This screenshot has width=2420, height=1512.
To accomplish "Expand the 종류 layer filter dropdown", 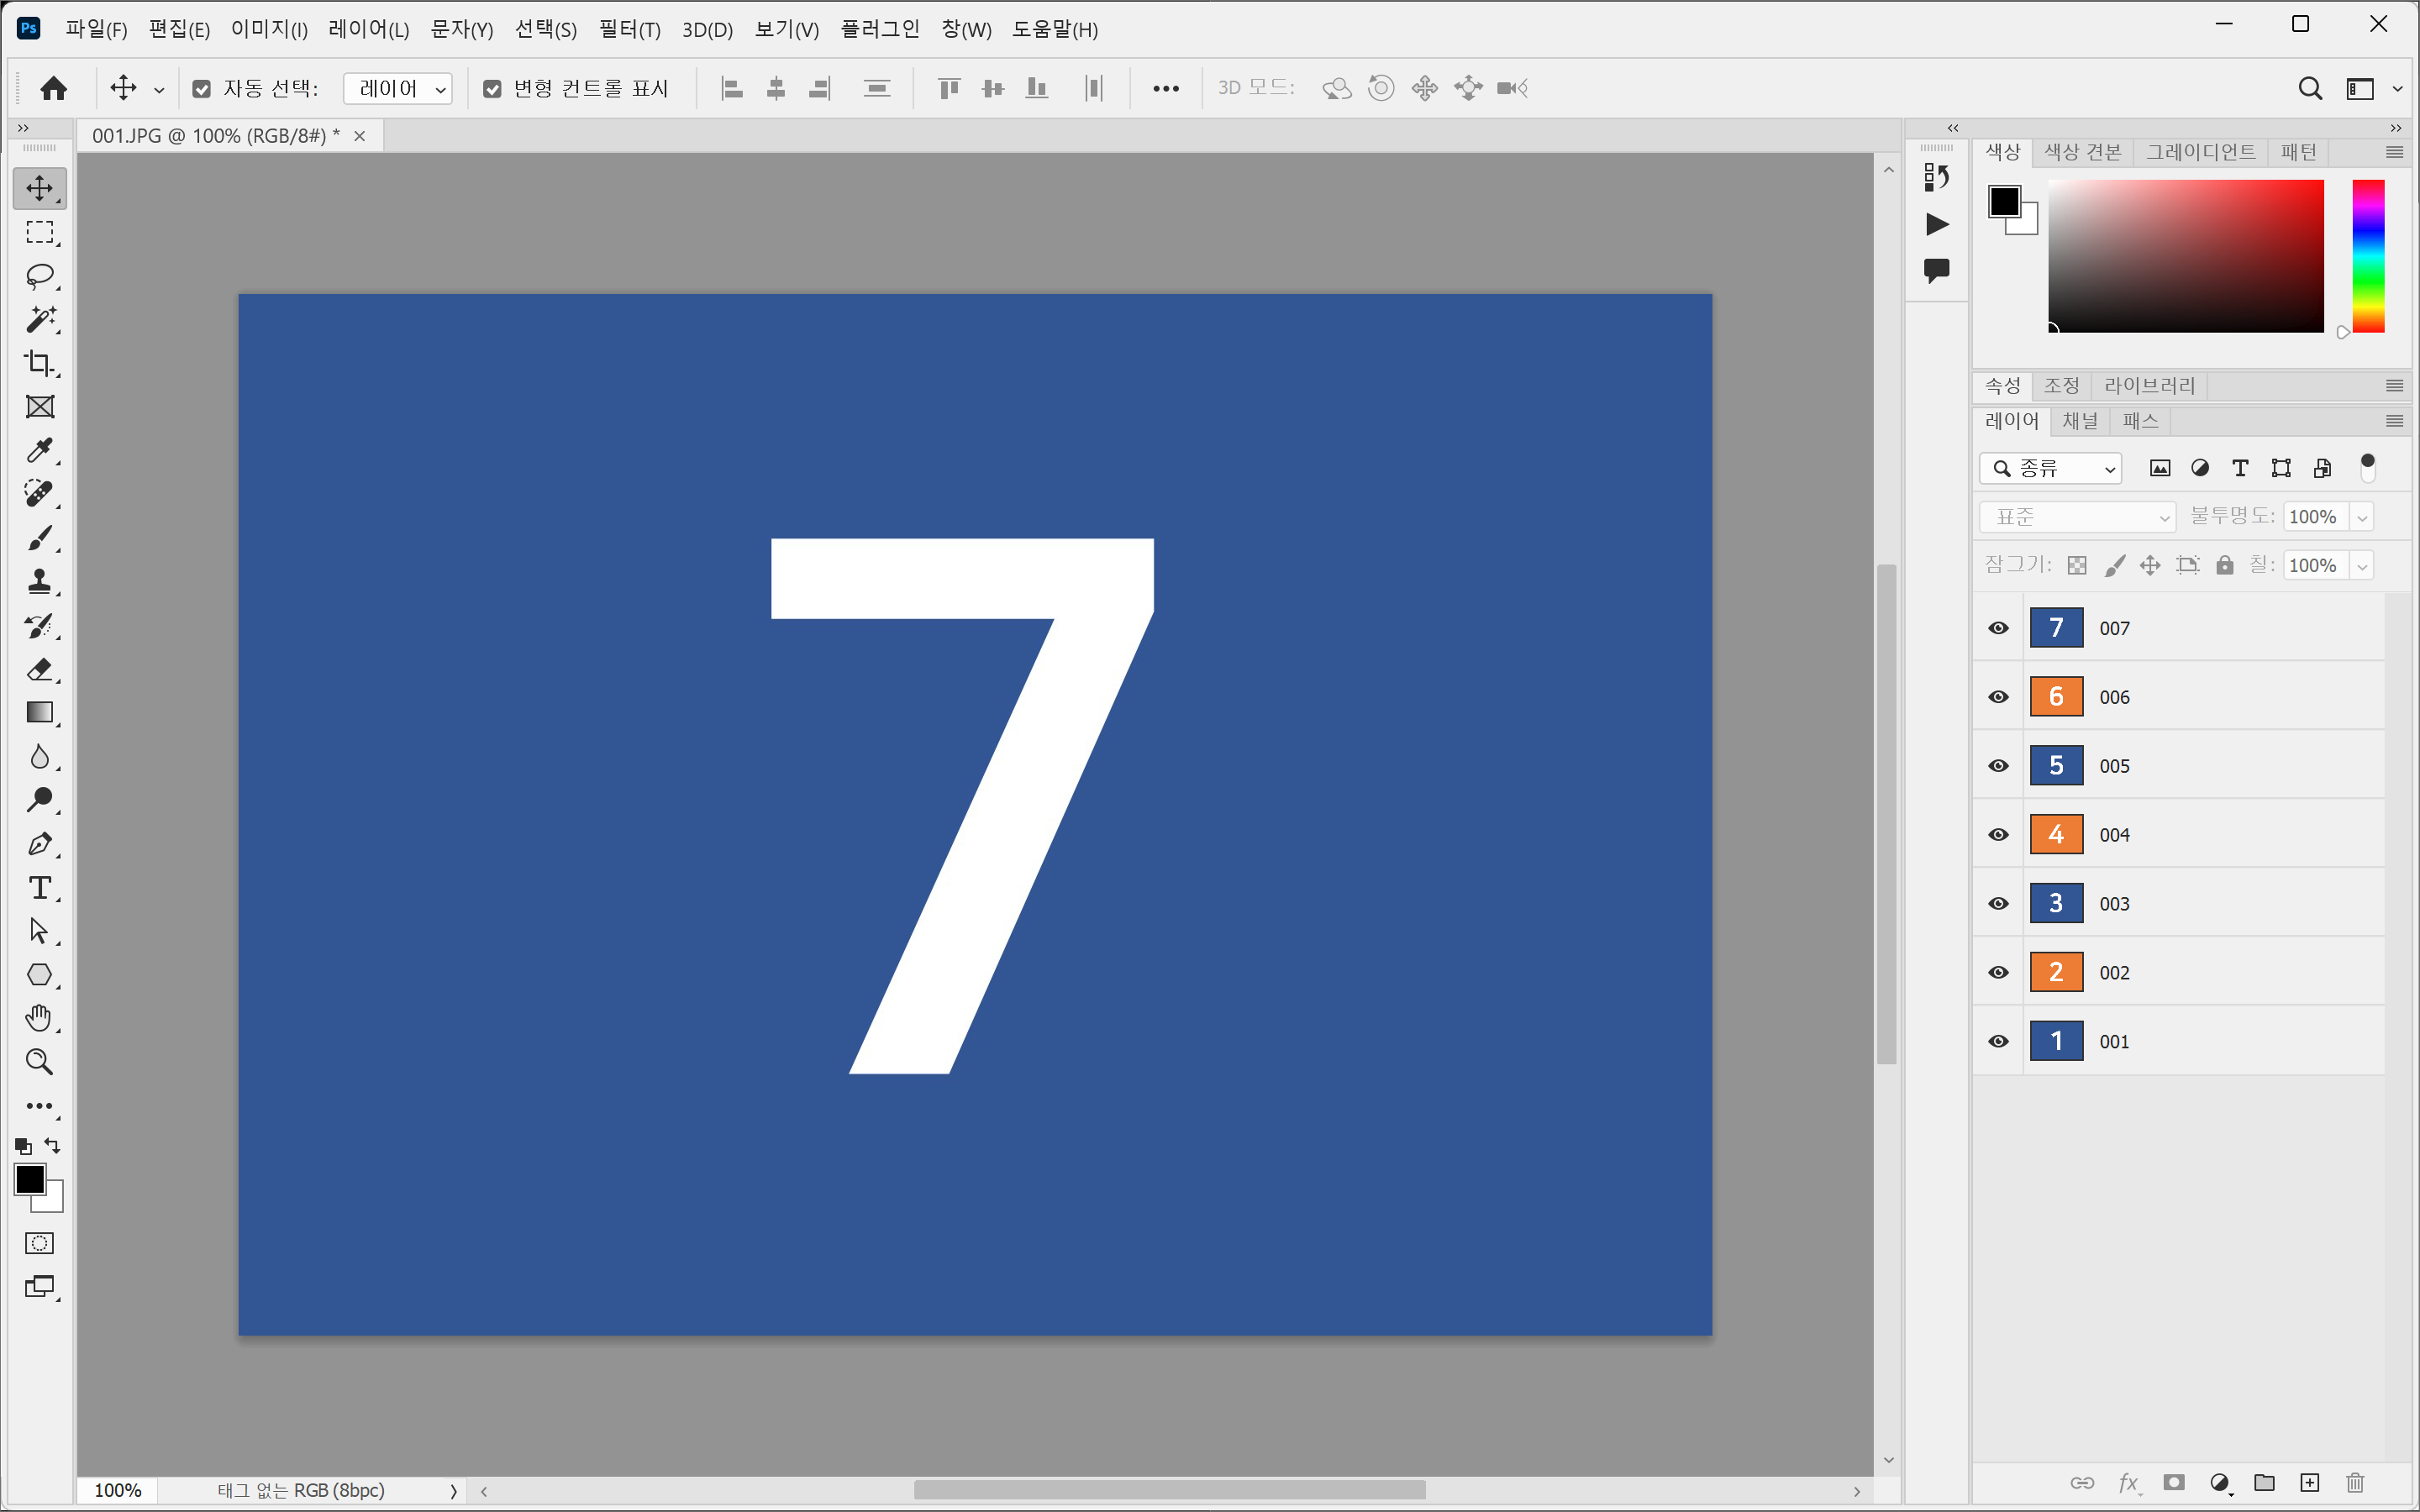I will [x=2050, y=468].
